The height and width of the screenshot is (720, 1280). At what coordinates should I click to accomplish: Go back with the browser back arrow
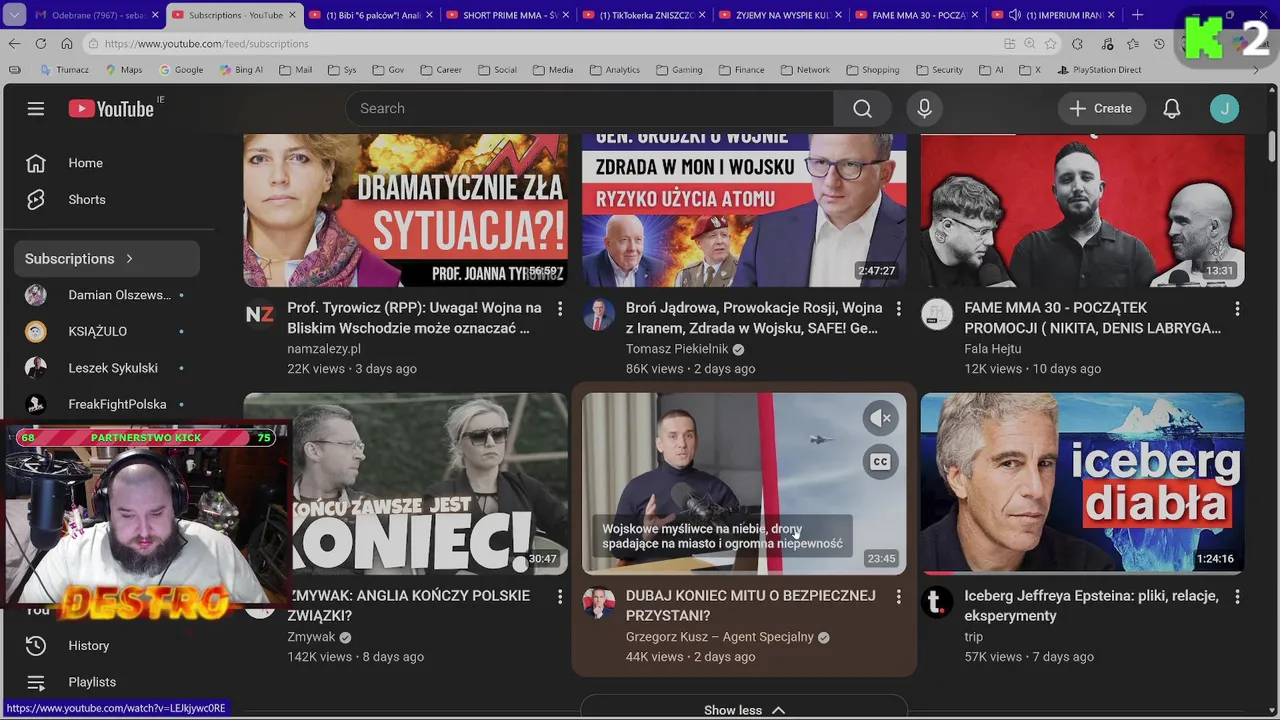tap(14, 44)
